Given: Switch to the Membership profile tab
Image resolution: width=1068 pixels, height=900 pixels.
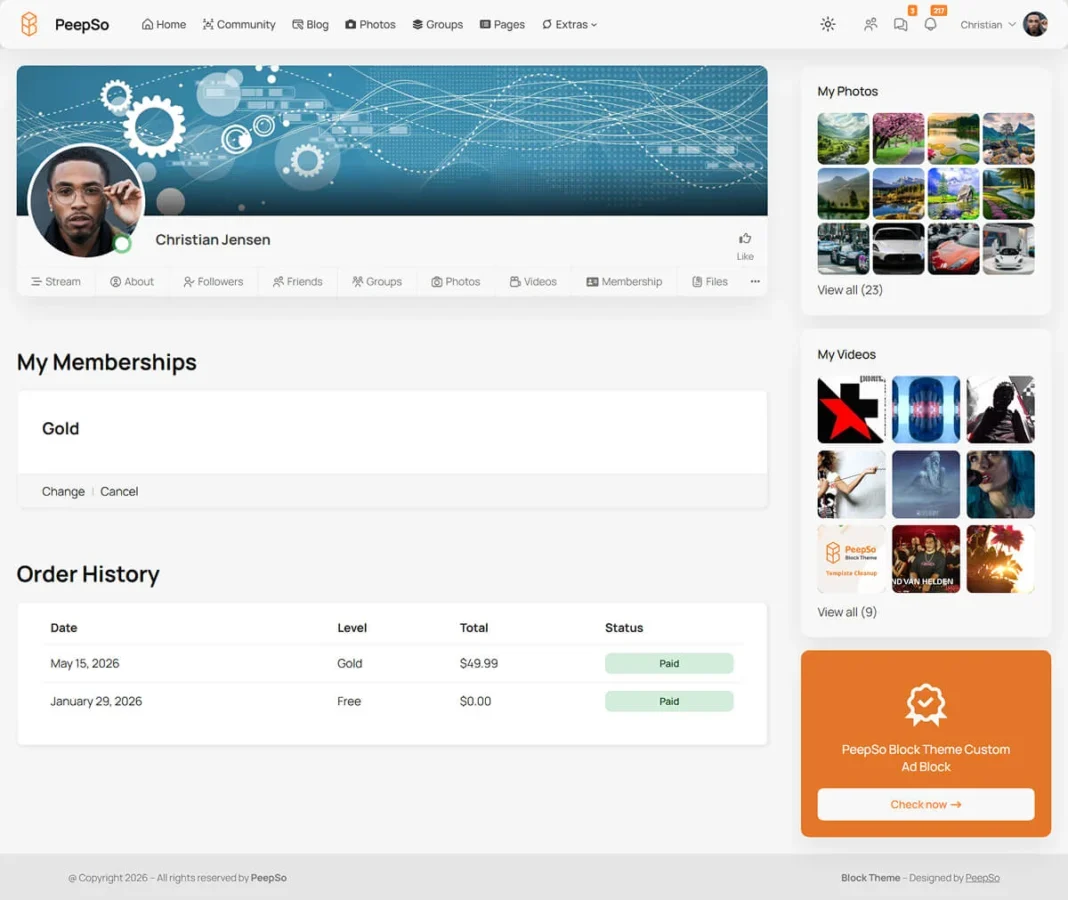Looking at the screenshot, I should (x=624, y=281).
